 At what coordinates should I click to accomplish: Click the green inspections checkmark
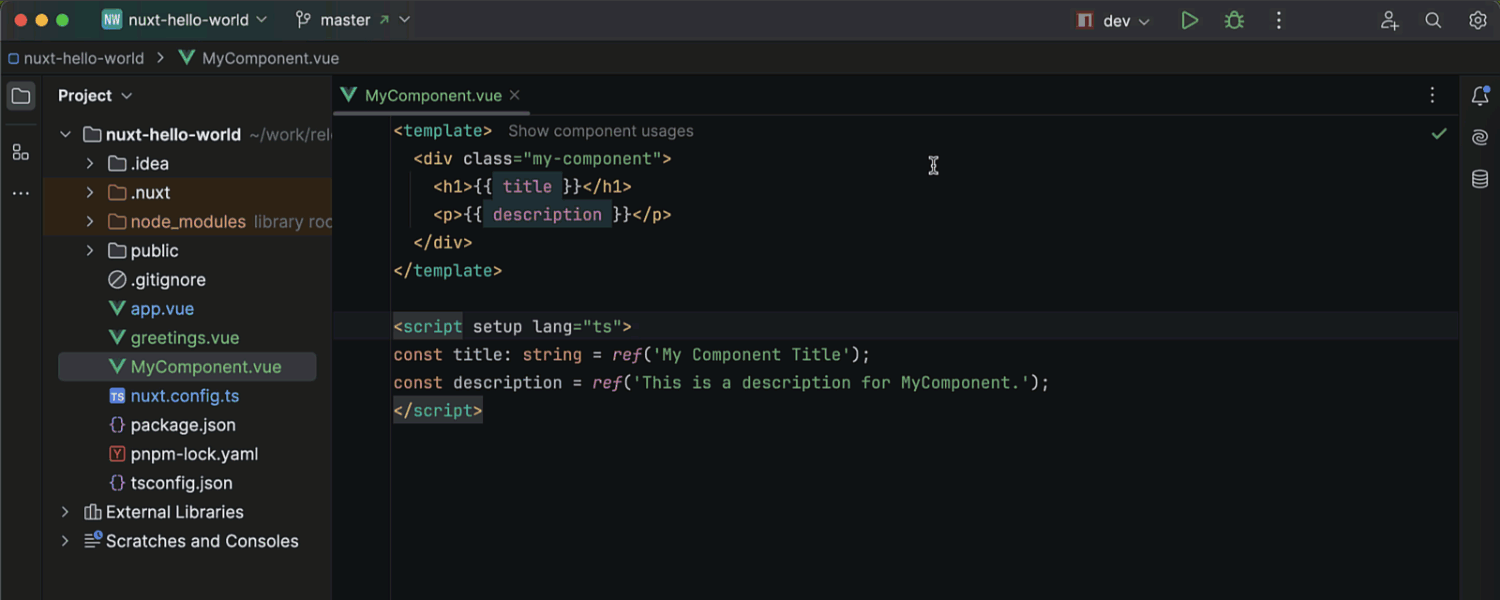coord(1439,133)
